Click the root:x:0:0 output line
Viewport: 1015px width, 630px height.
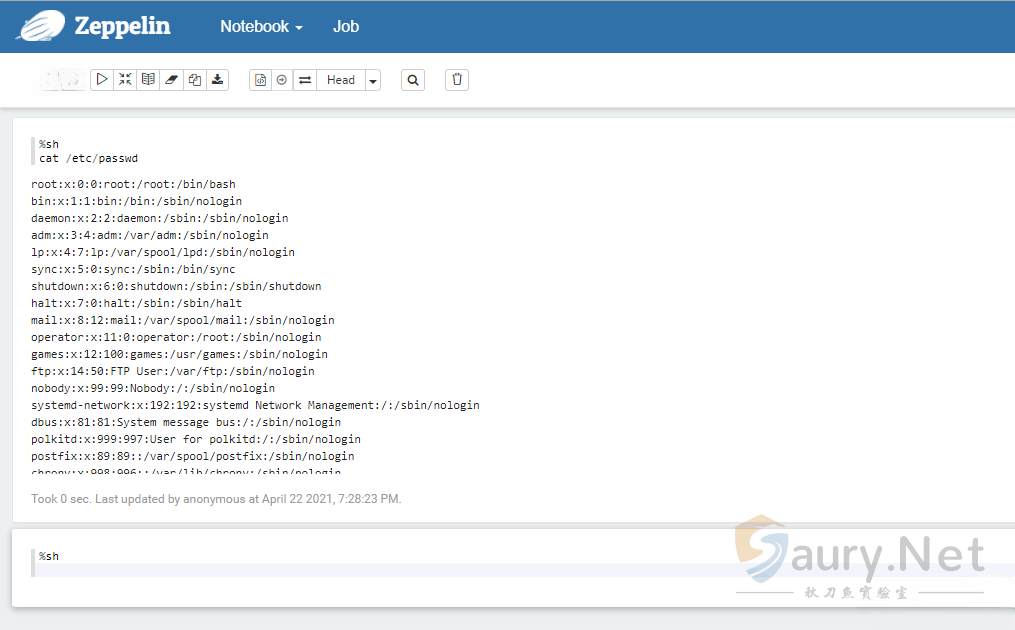click(133, 184)
